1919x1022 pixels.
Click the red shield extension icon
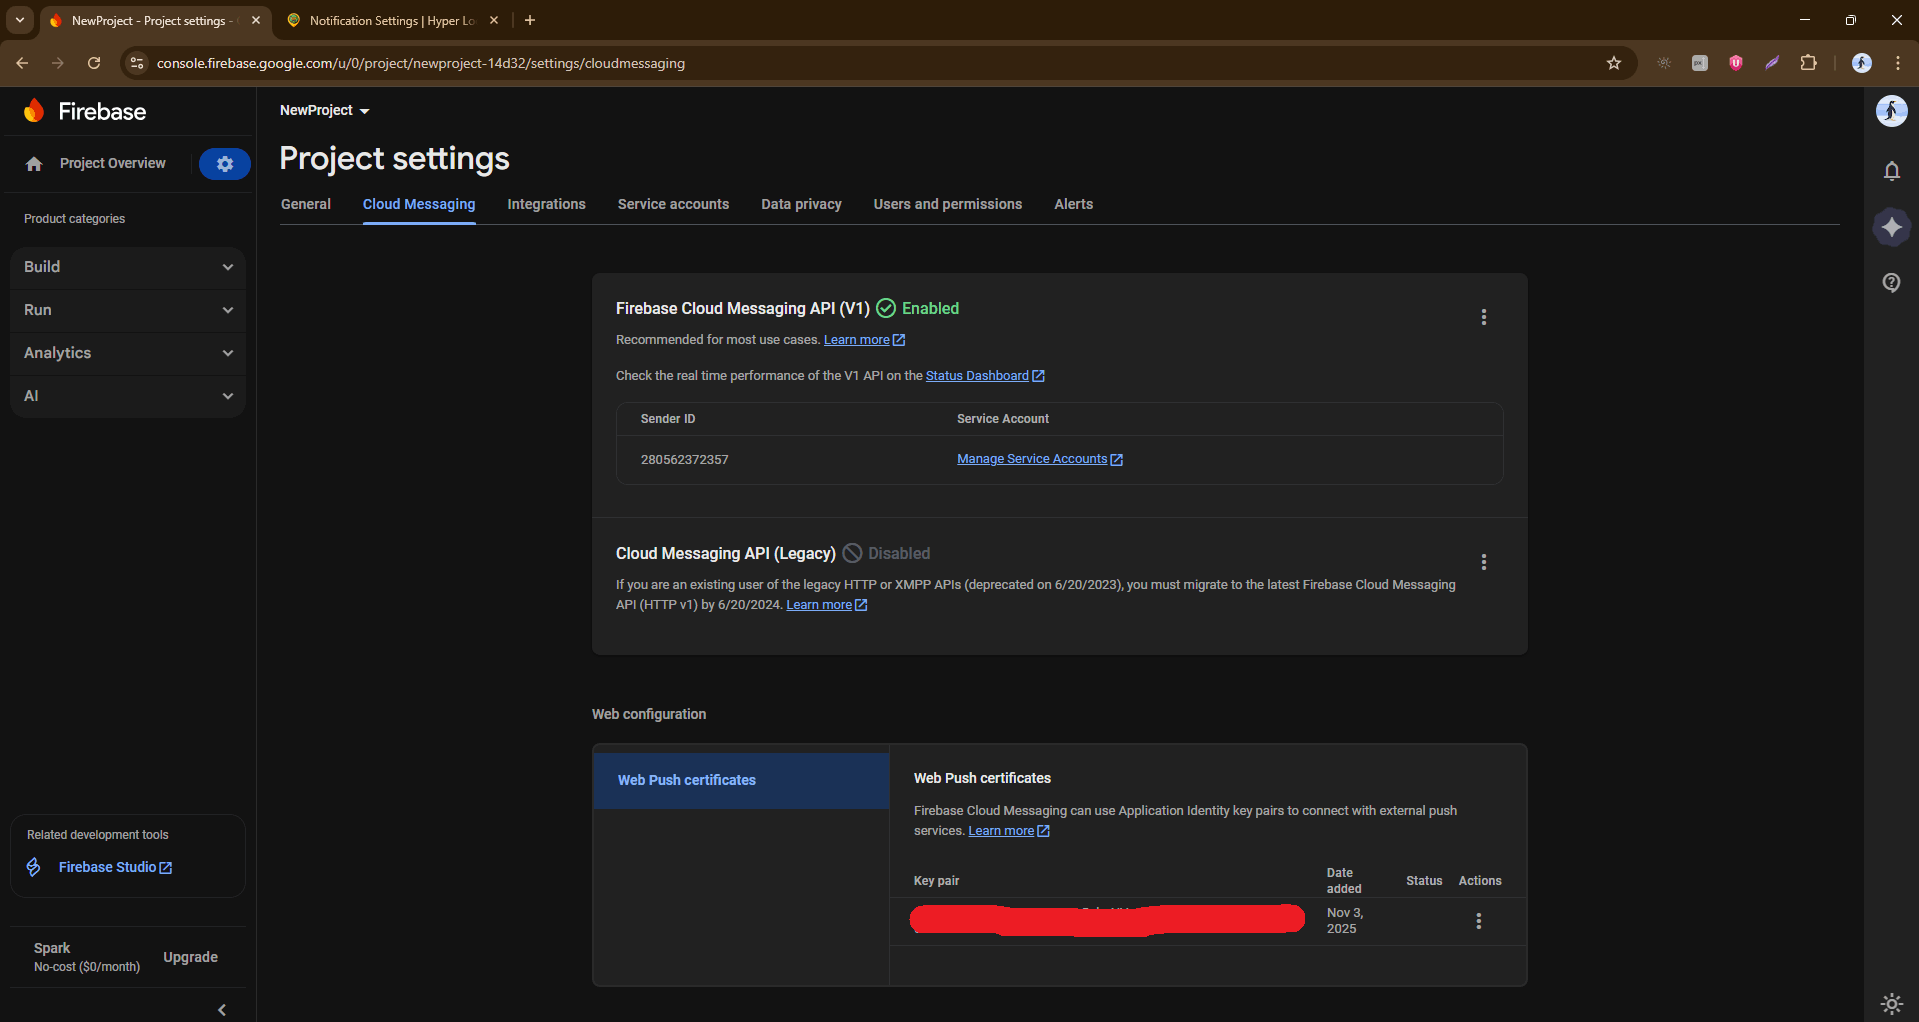(1736, 63)
